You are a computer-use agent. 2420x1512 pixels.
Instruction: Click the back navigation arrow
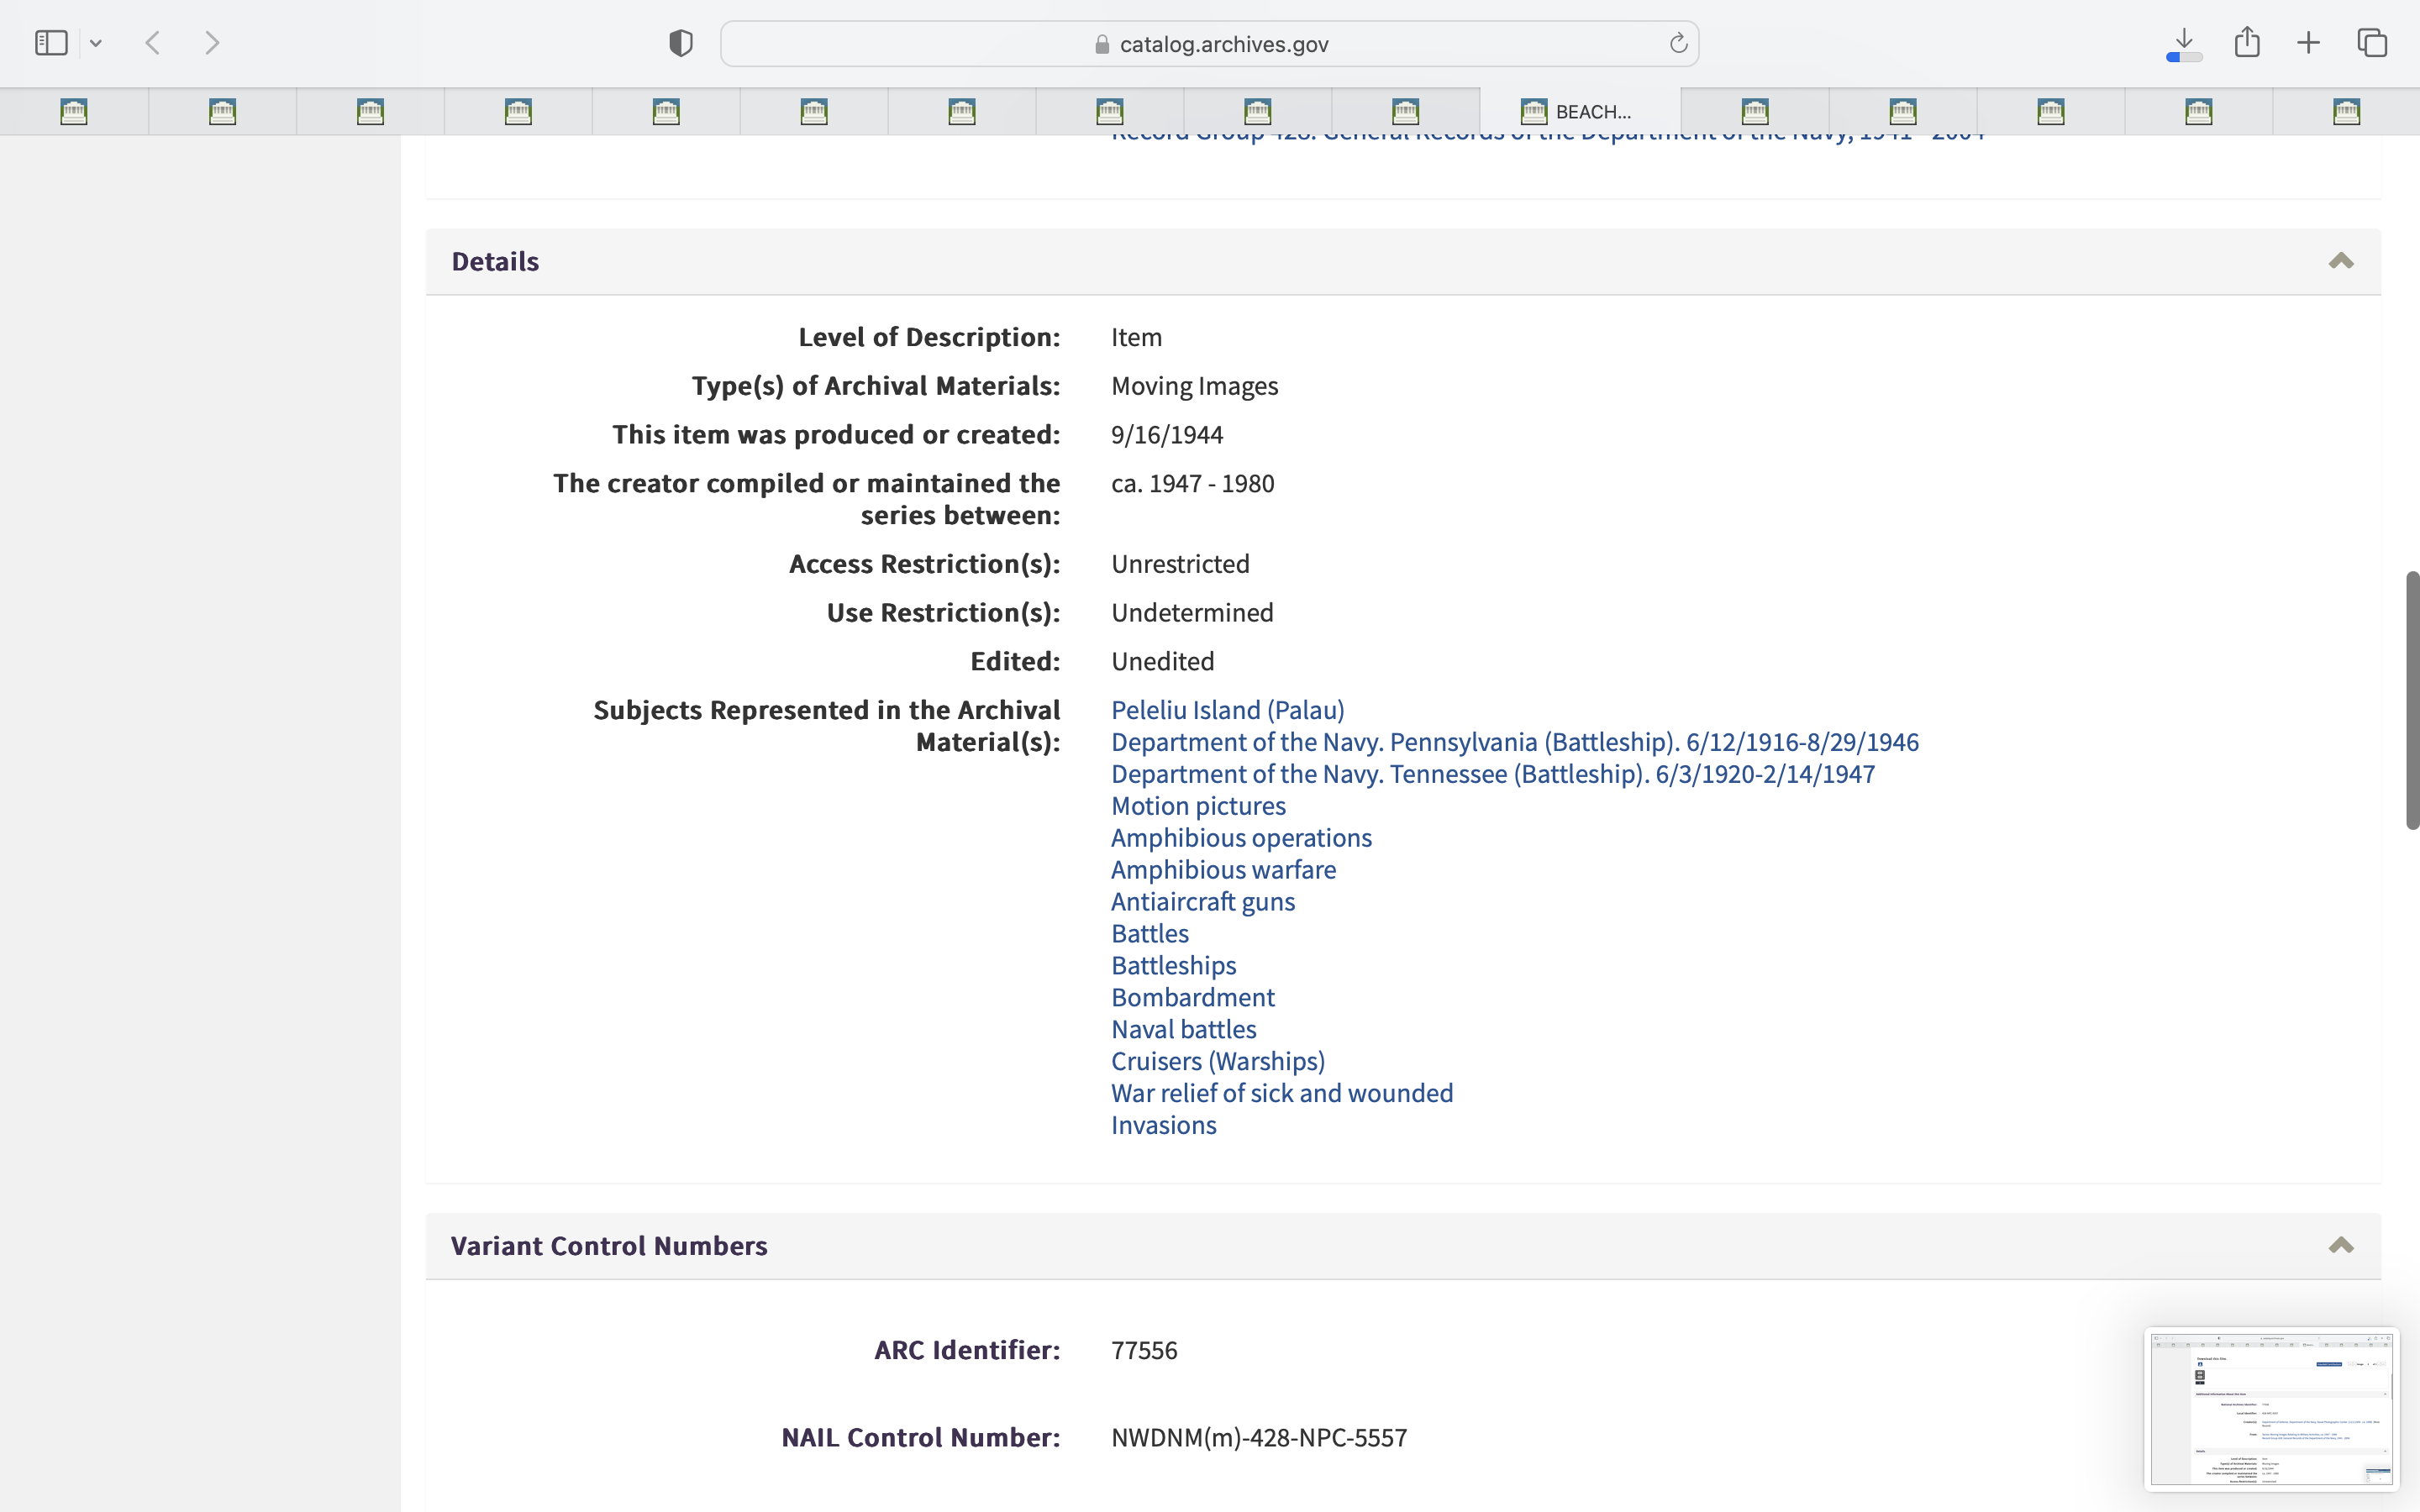153,43
